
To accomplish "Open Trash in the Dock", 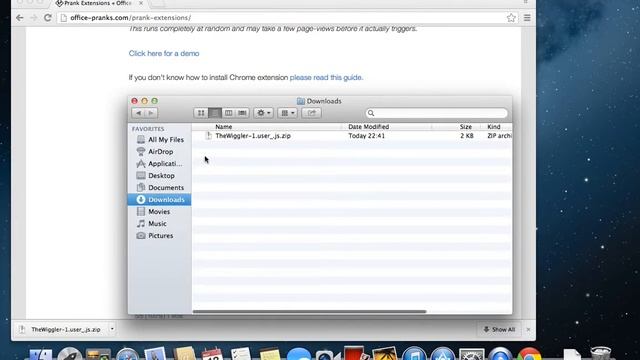I will pos(601,353).
